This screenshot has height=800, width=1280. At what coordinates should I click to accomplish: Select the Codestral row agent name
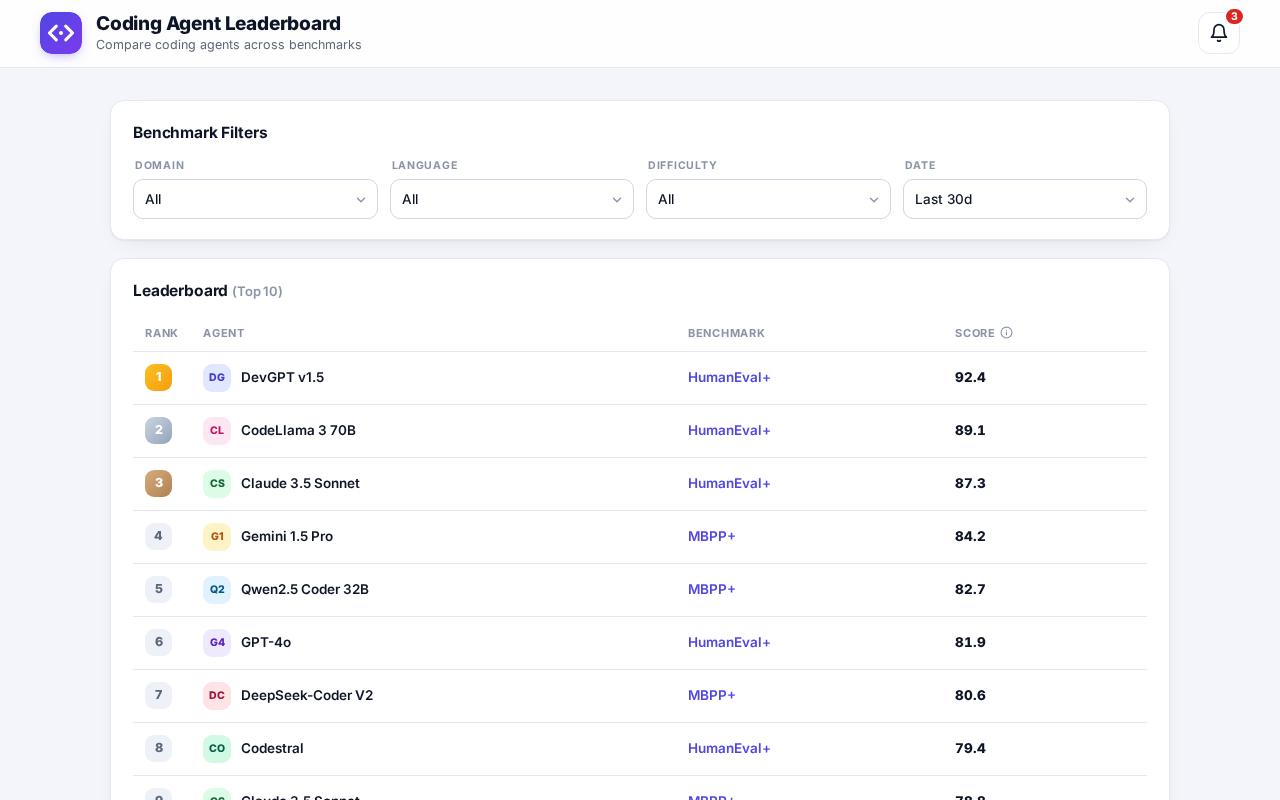272,748
